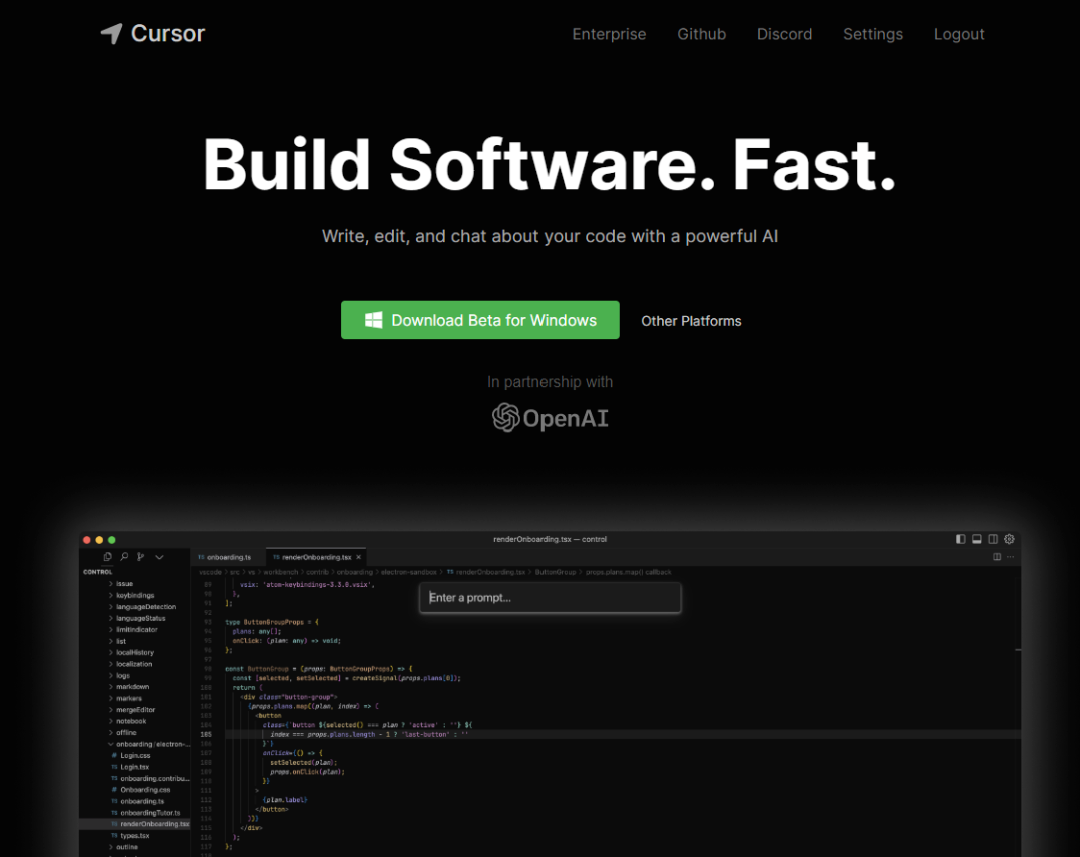Expand the languageDetection folder
The width and height of the screenshot is (1080, 857).
point(142,607)
